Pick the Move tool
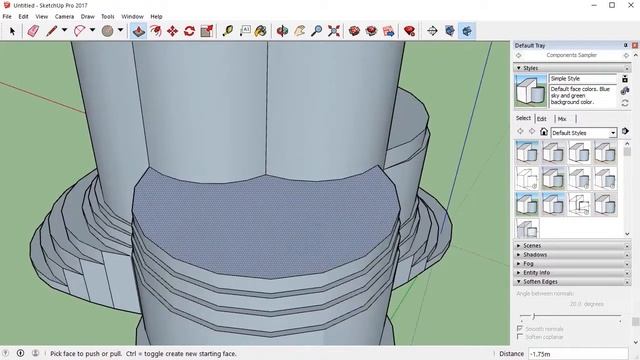 point(172,31)
